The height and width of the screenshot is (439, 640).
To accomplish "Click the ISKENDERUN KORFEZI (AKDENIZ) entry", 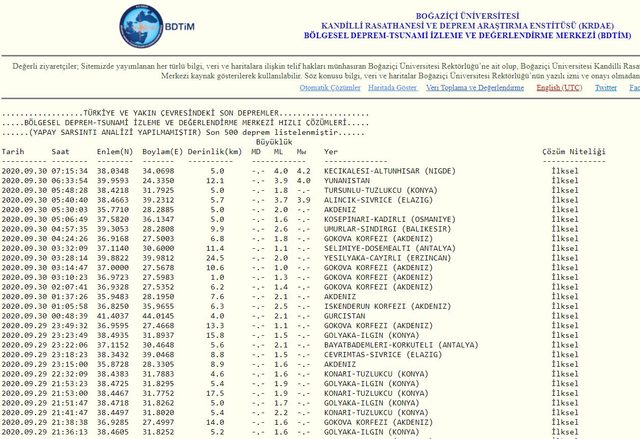I will coord(380,306).
